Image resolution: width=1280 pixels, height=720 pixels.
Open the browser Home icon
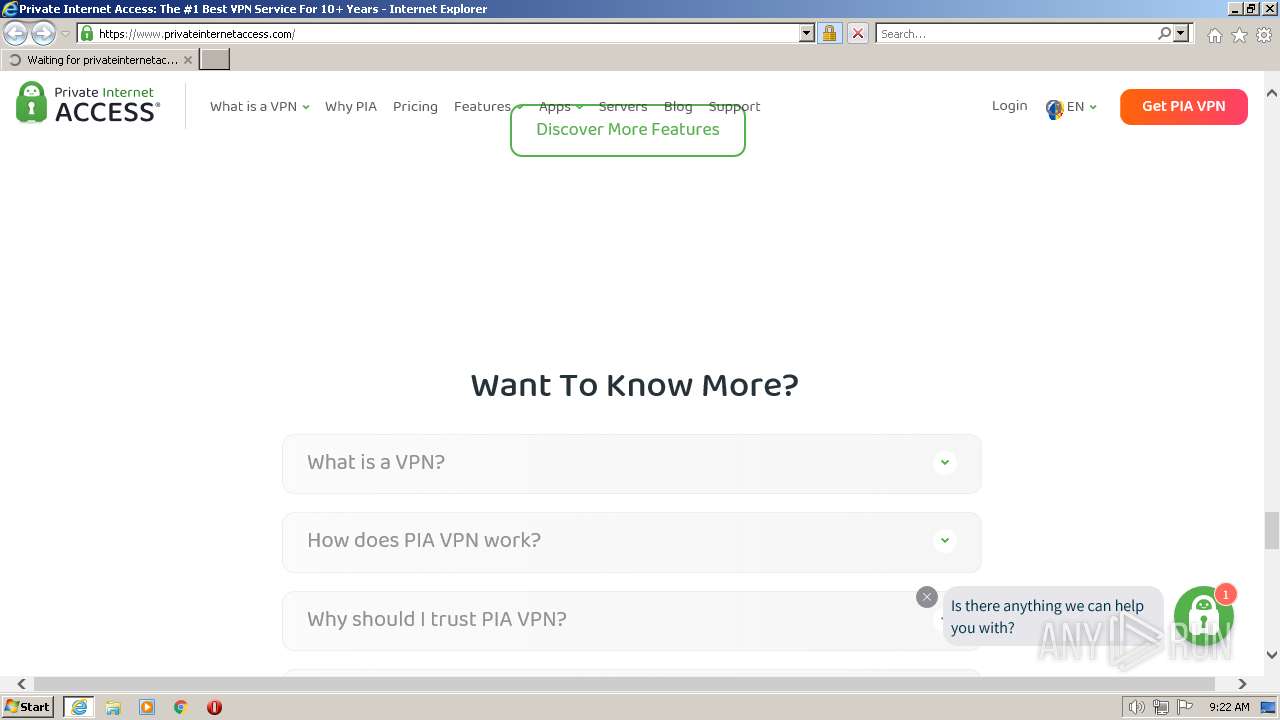coord(1214,35)
